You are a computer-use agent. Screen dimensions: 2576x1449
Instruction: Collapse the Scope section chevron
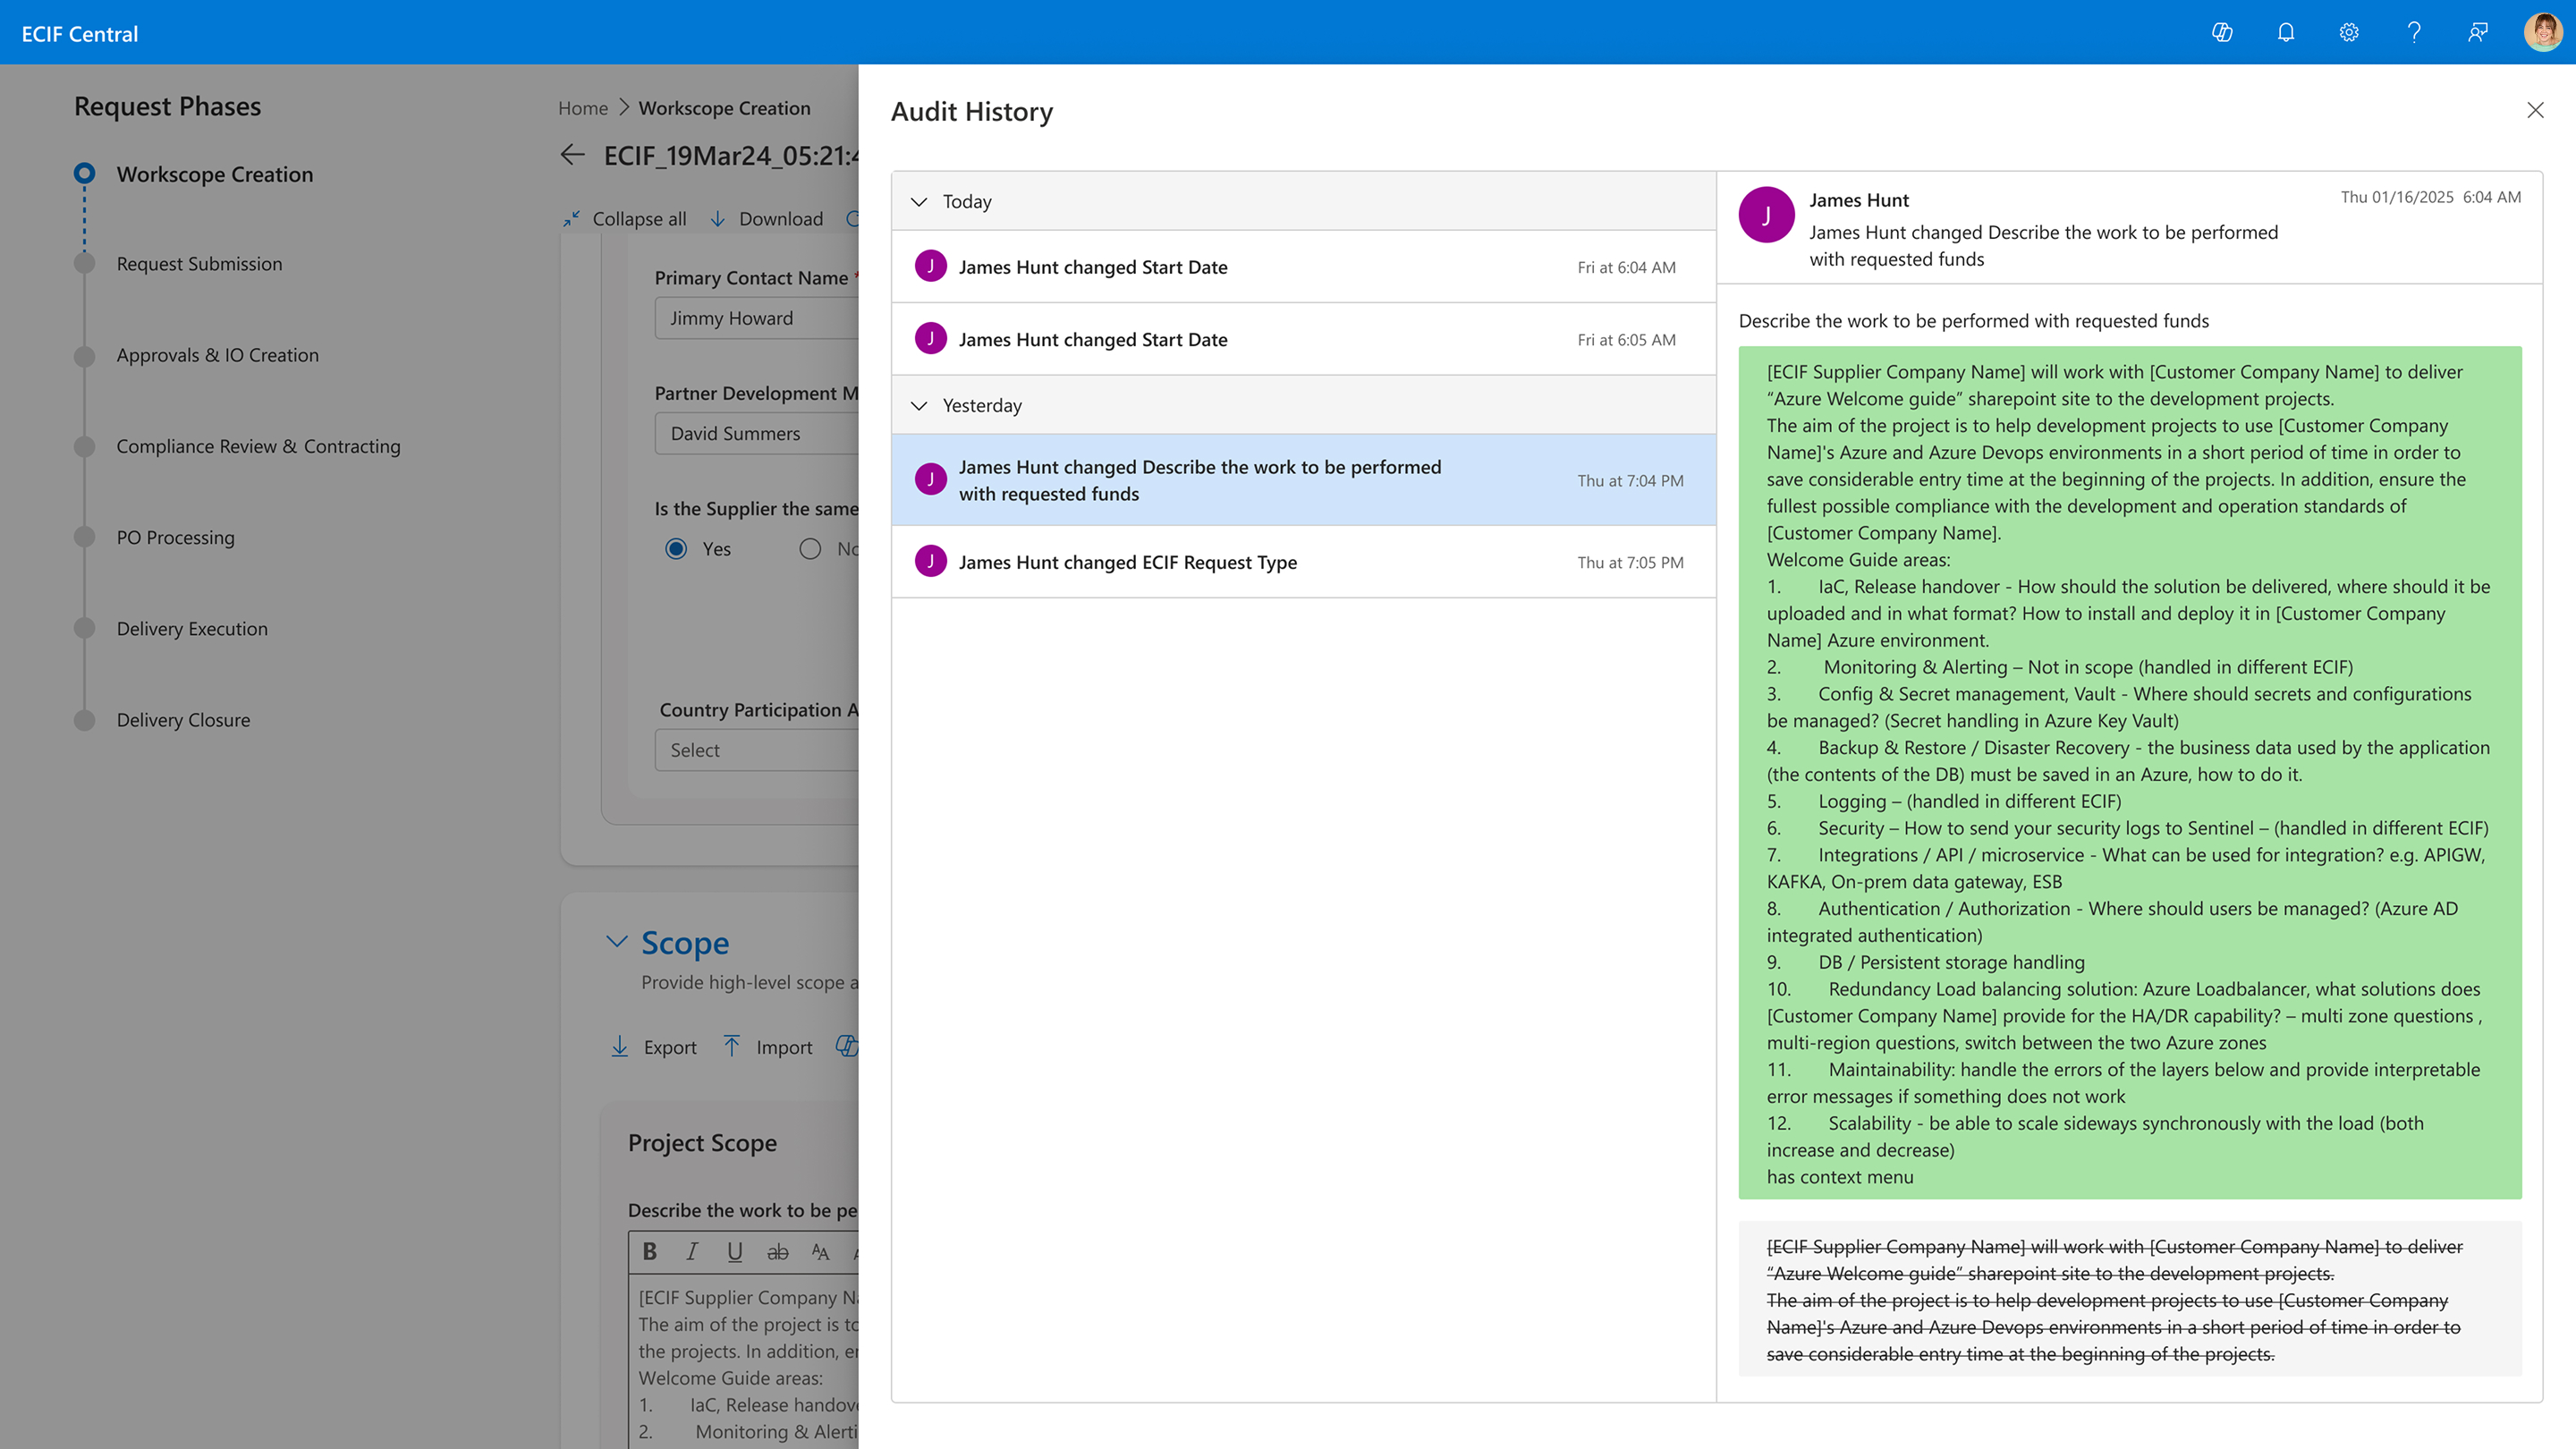click(617, 942)
